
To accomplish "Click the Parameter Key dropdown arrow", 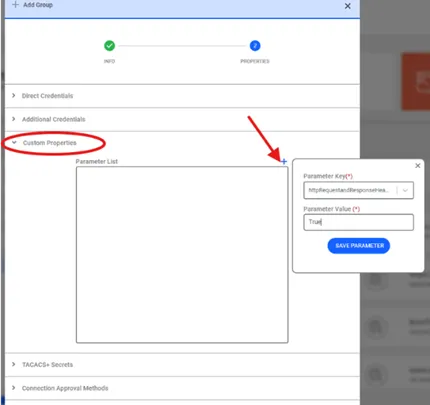I will (x=405, y=190).
